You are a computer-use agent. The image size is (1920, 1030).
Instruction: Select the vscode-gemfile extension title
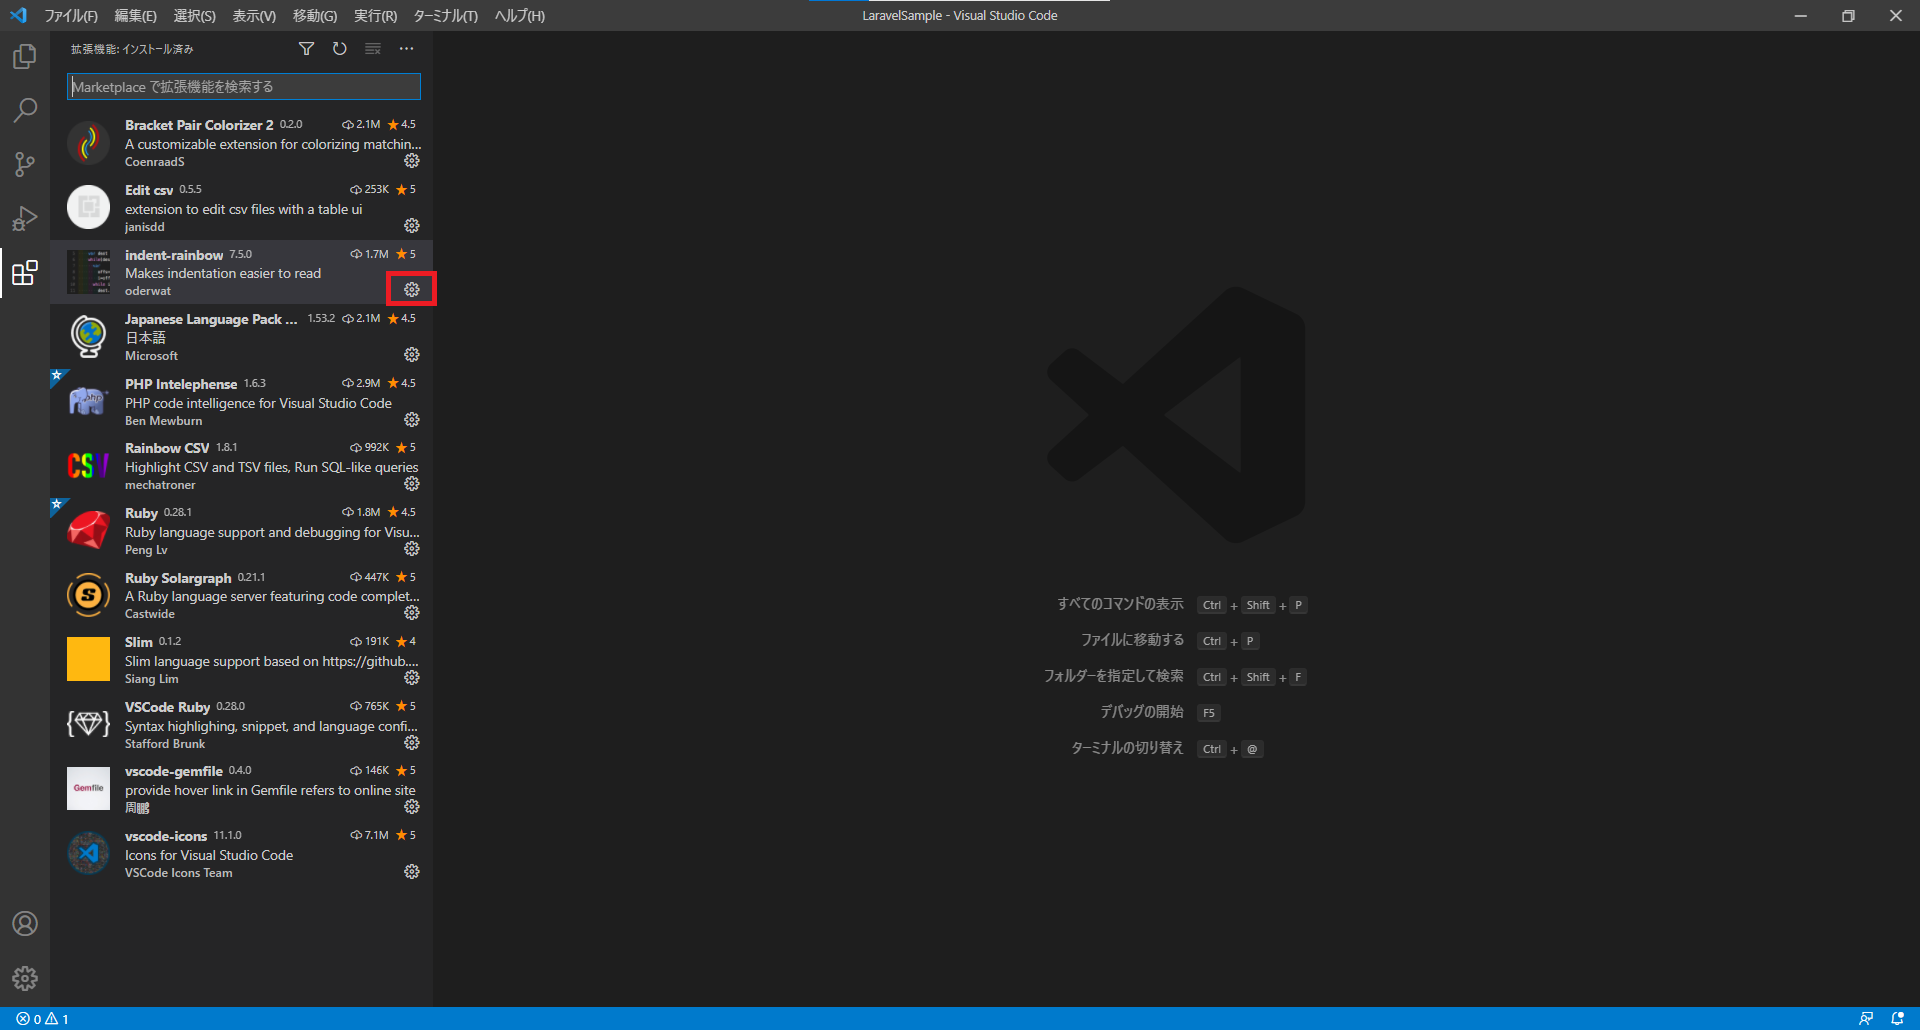(x=174, y=771)
